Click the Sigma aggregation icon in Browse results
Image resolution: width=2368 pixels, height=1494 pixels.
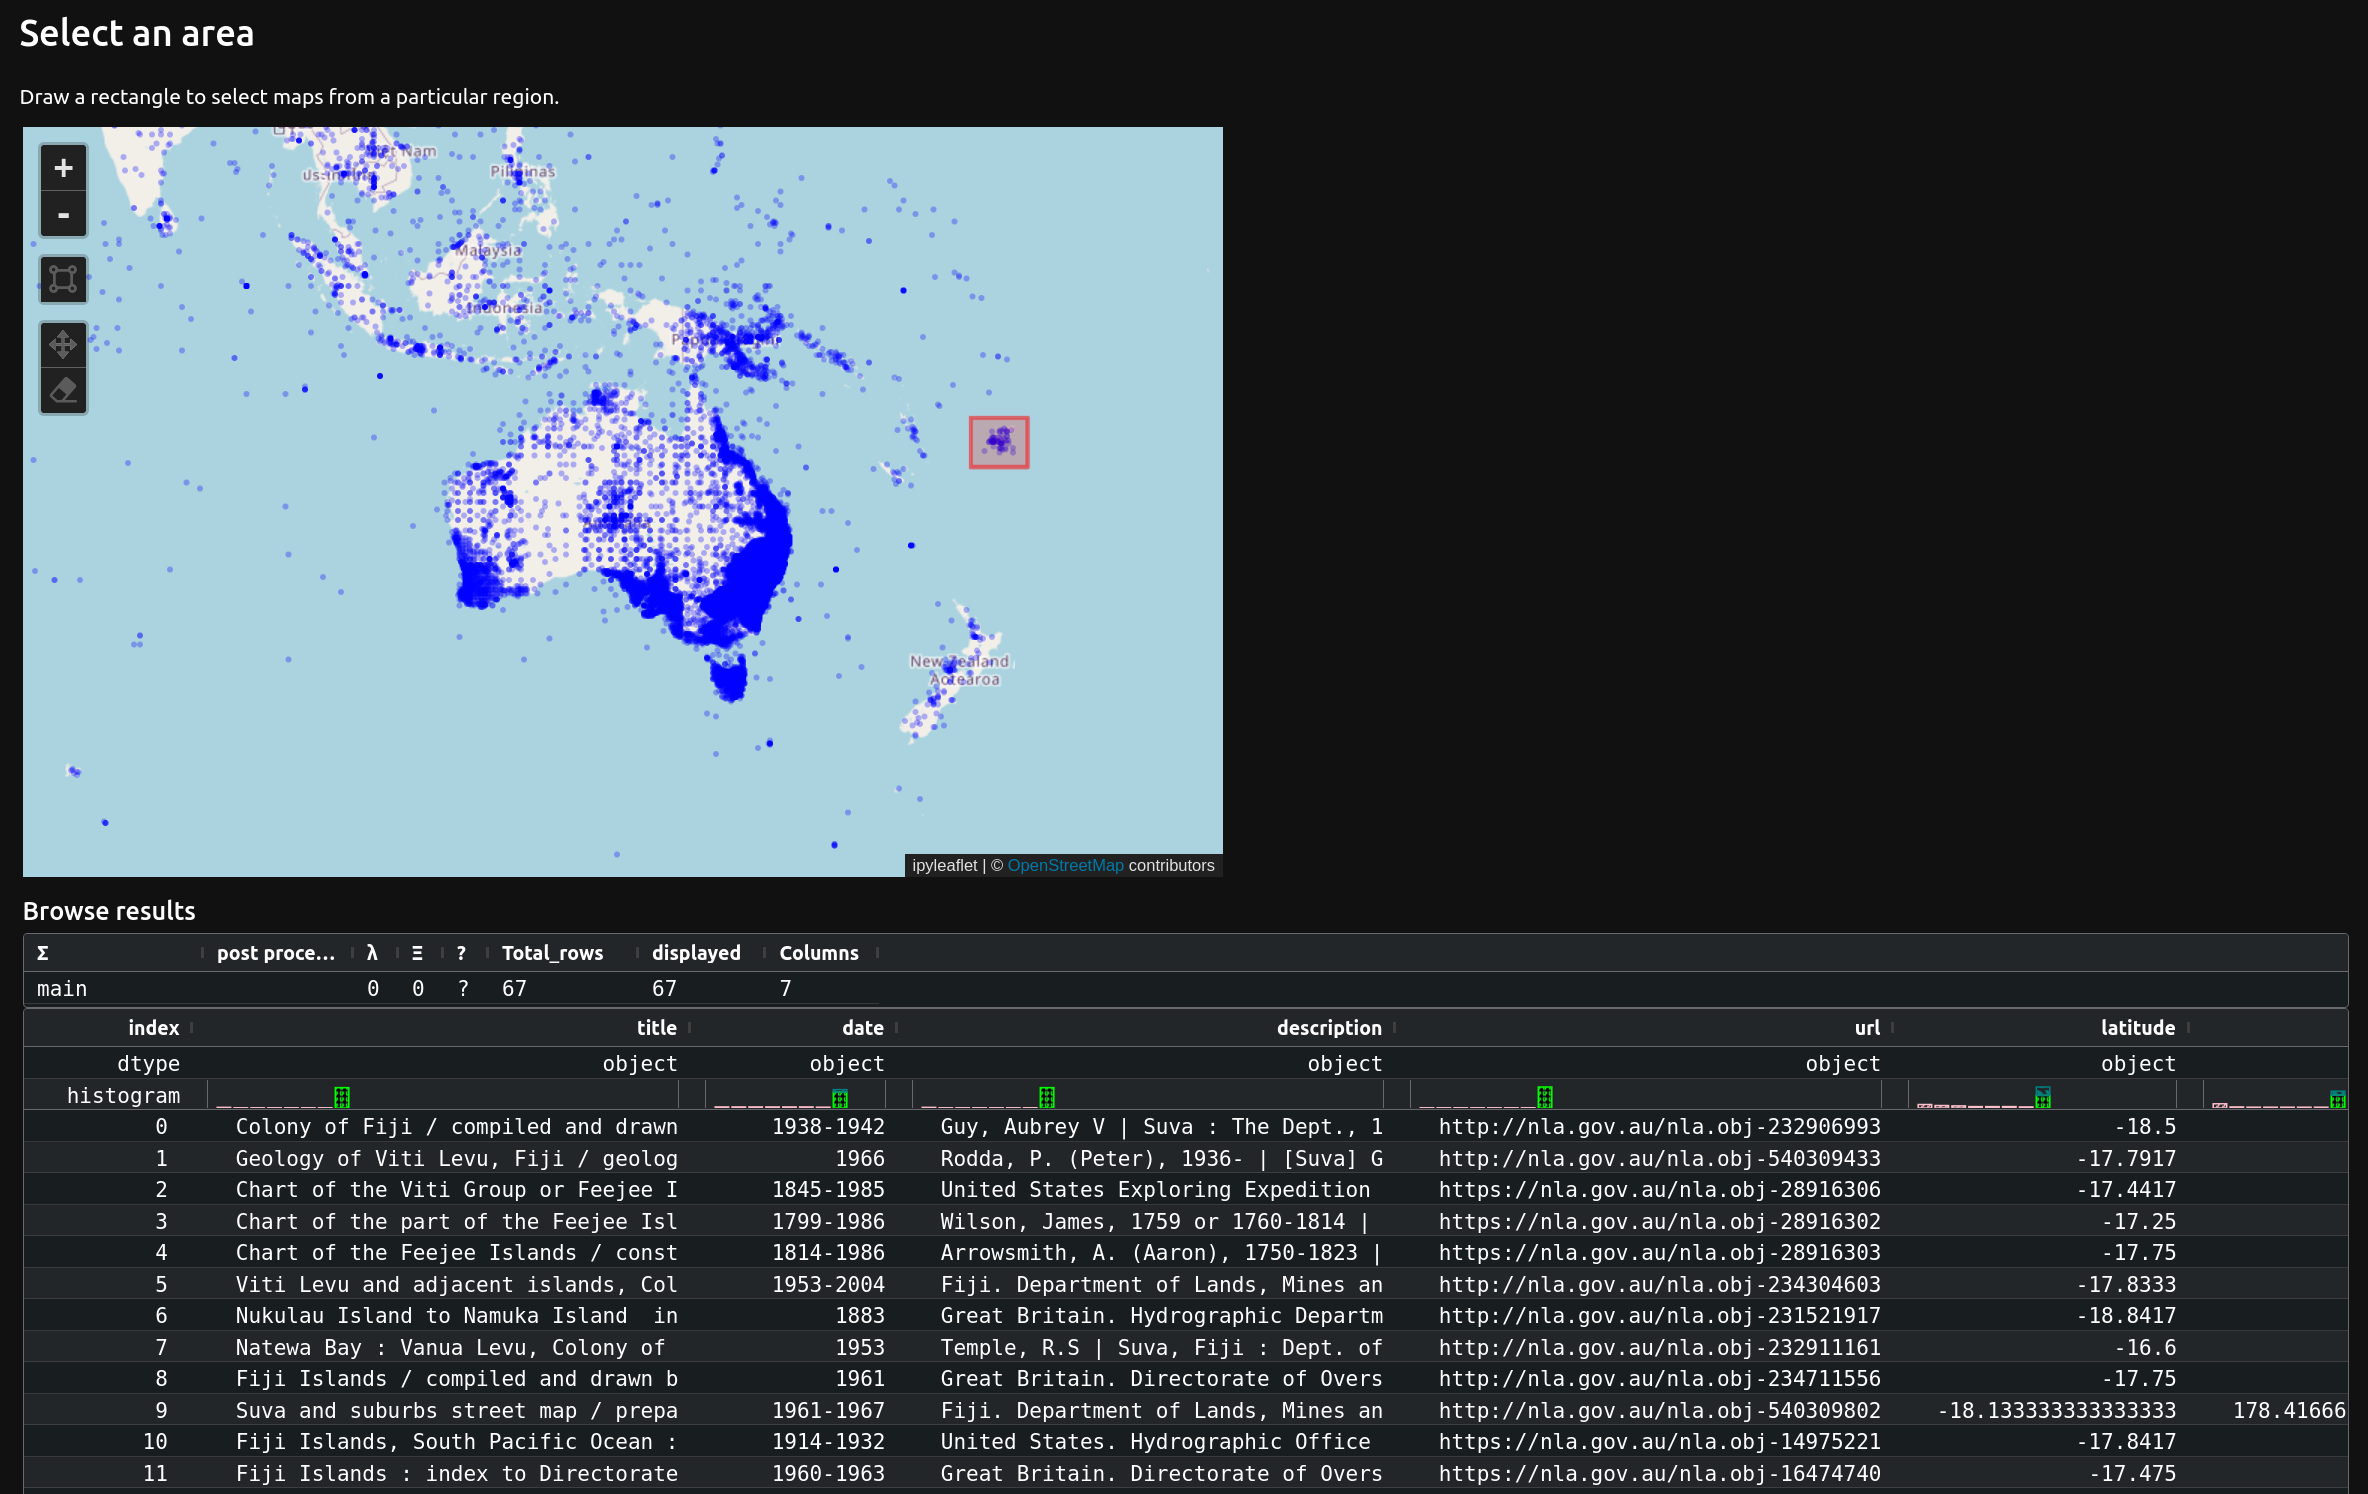tap(40, 952)
